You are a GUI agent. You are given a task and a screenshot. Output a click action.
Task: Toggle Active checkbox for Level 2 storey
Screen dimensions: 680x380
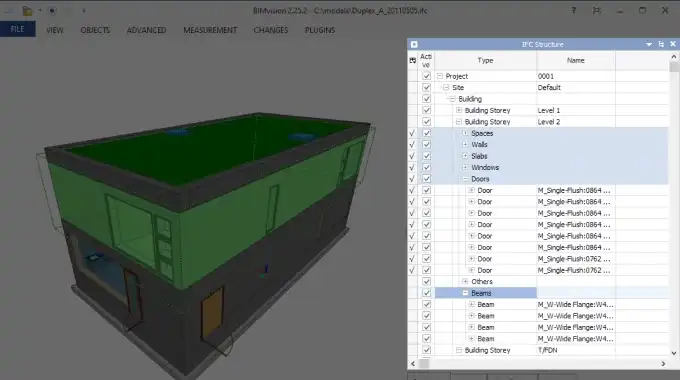click(x=426, y=121)
